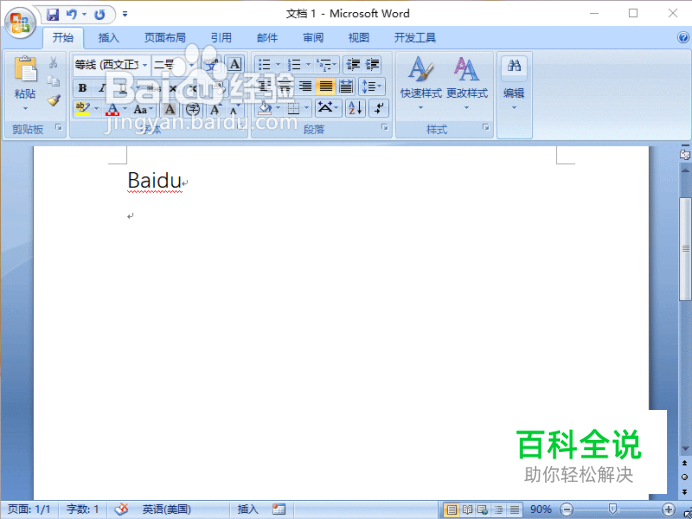Switch to the 插入 tab
Image resolution: width=692 pixels, height=519 pixels.
tap(109, 38)
